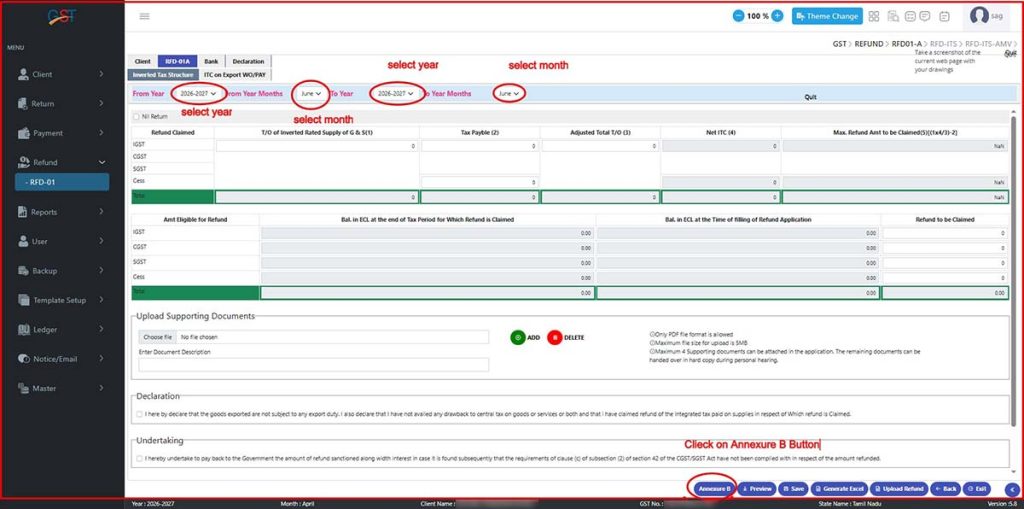Click the Preview button
The image size is (1024, 509).
[x=756, y=489]
